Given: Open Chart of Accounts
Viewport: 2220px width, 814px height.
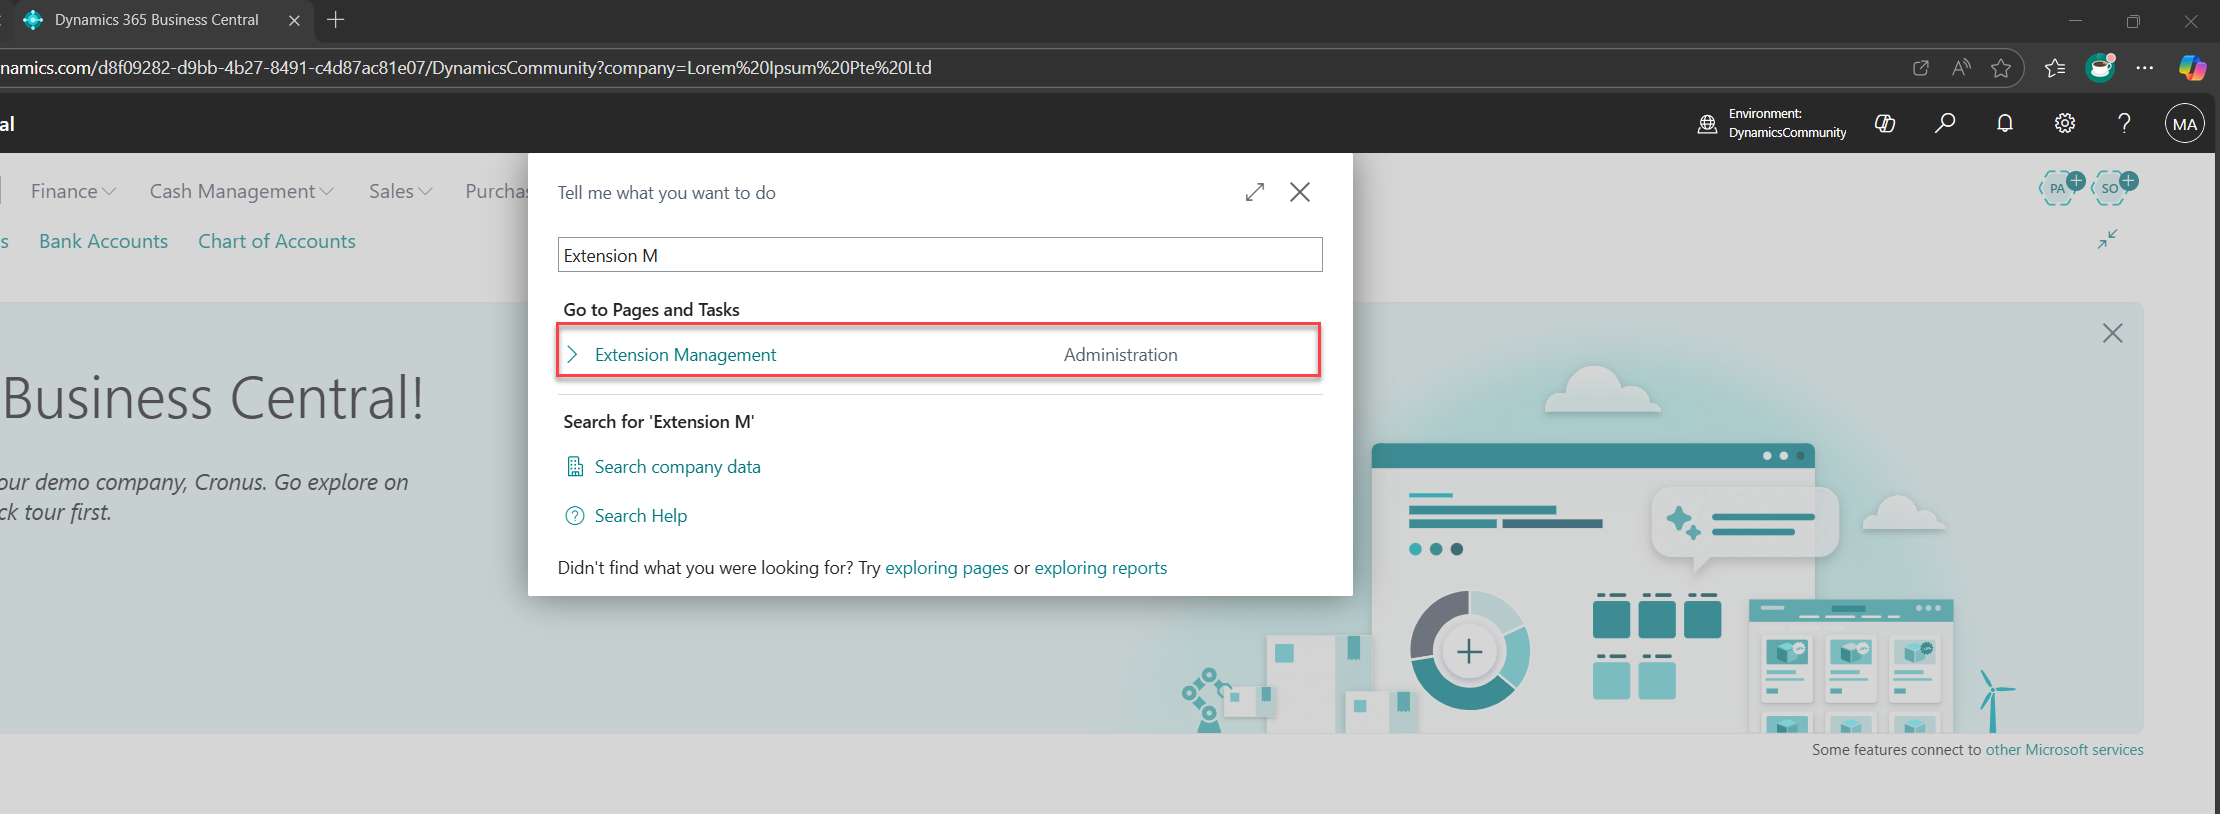Looking at the screenshot, I should [x=277, y=241].
